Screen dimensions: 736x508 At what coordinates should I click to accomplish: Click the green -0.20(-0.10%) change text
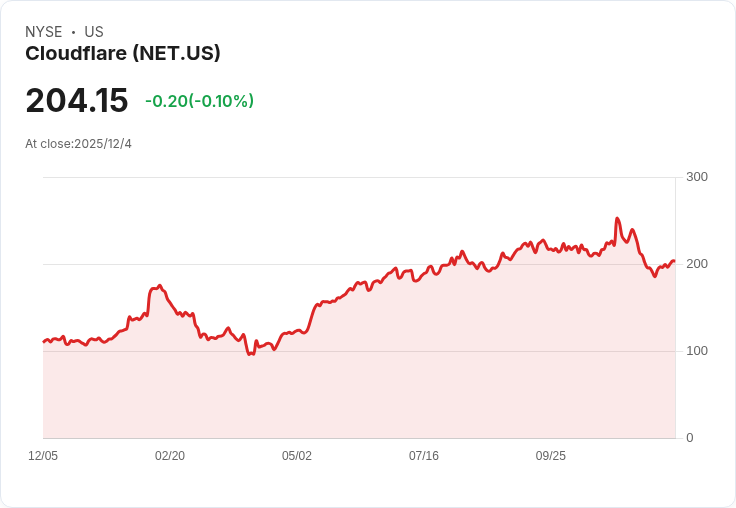[x=199, y=101]
